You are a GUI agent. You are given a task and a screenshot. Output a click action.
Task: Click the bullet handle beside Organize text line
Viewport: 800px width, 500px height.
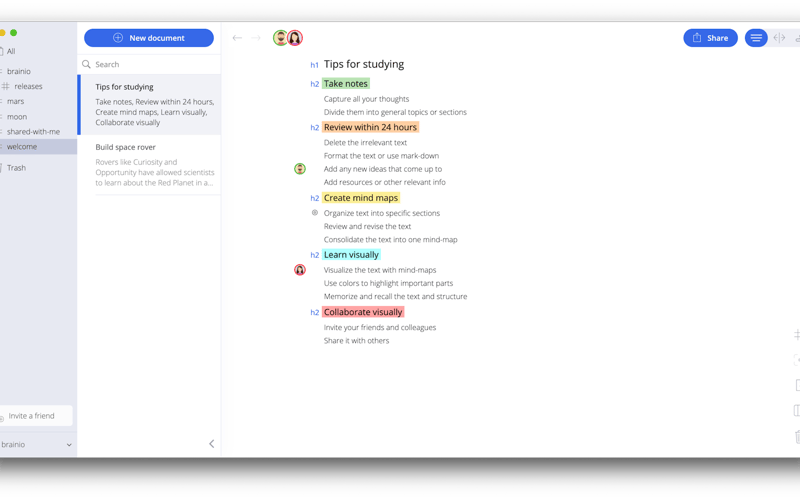pos(315,213)
